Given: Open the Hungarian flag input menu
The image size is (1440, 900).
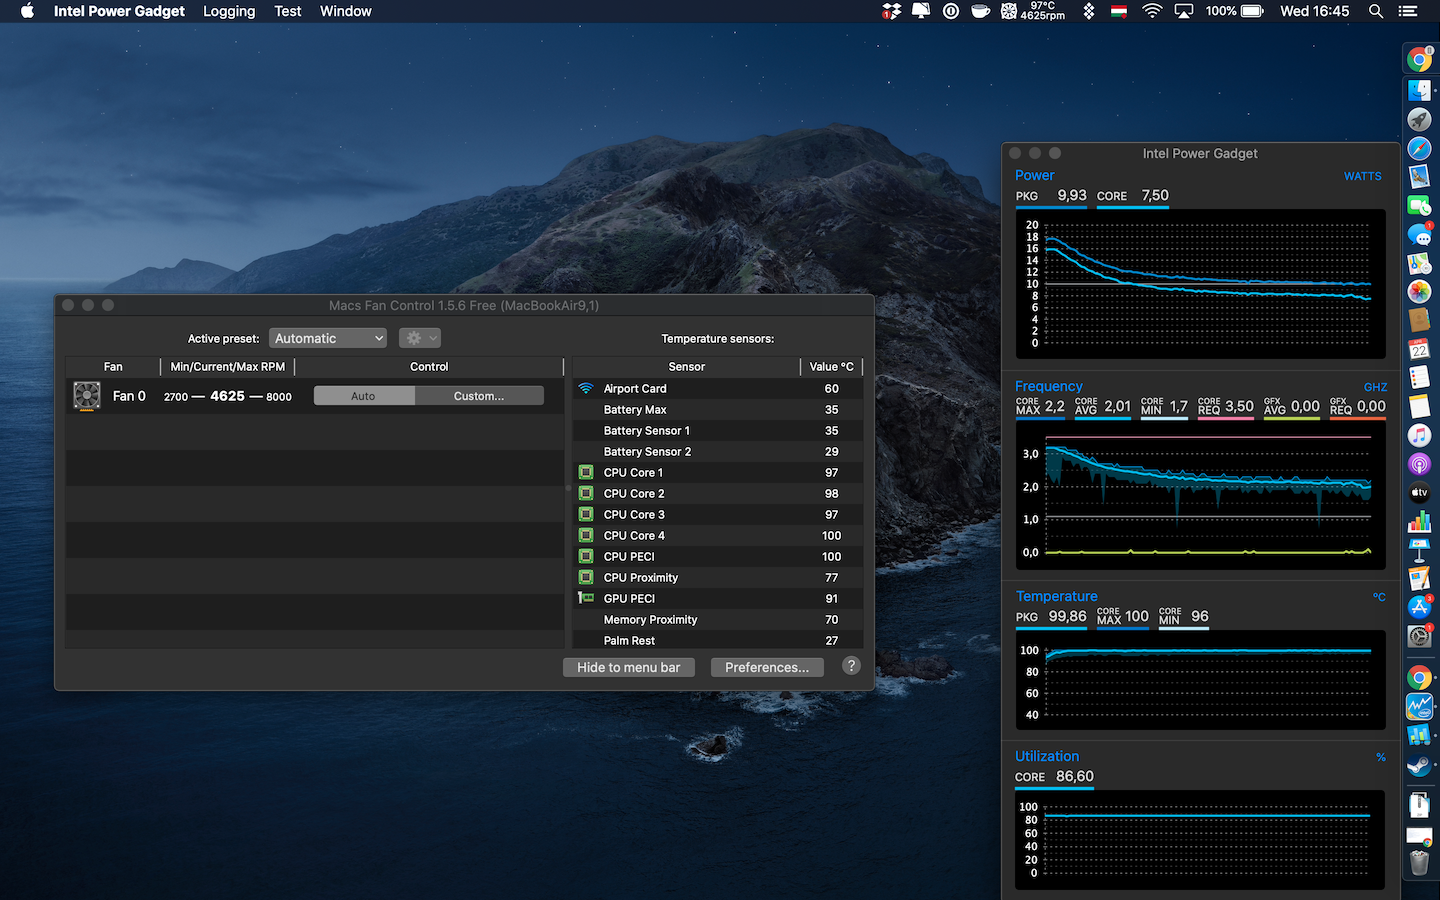Looking at the screenshot, I should pyautogui.click(x=1120, y=11).
